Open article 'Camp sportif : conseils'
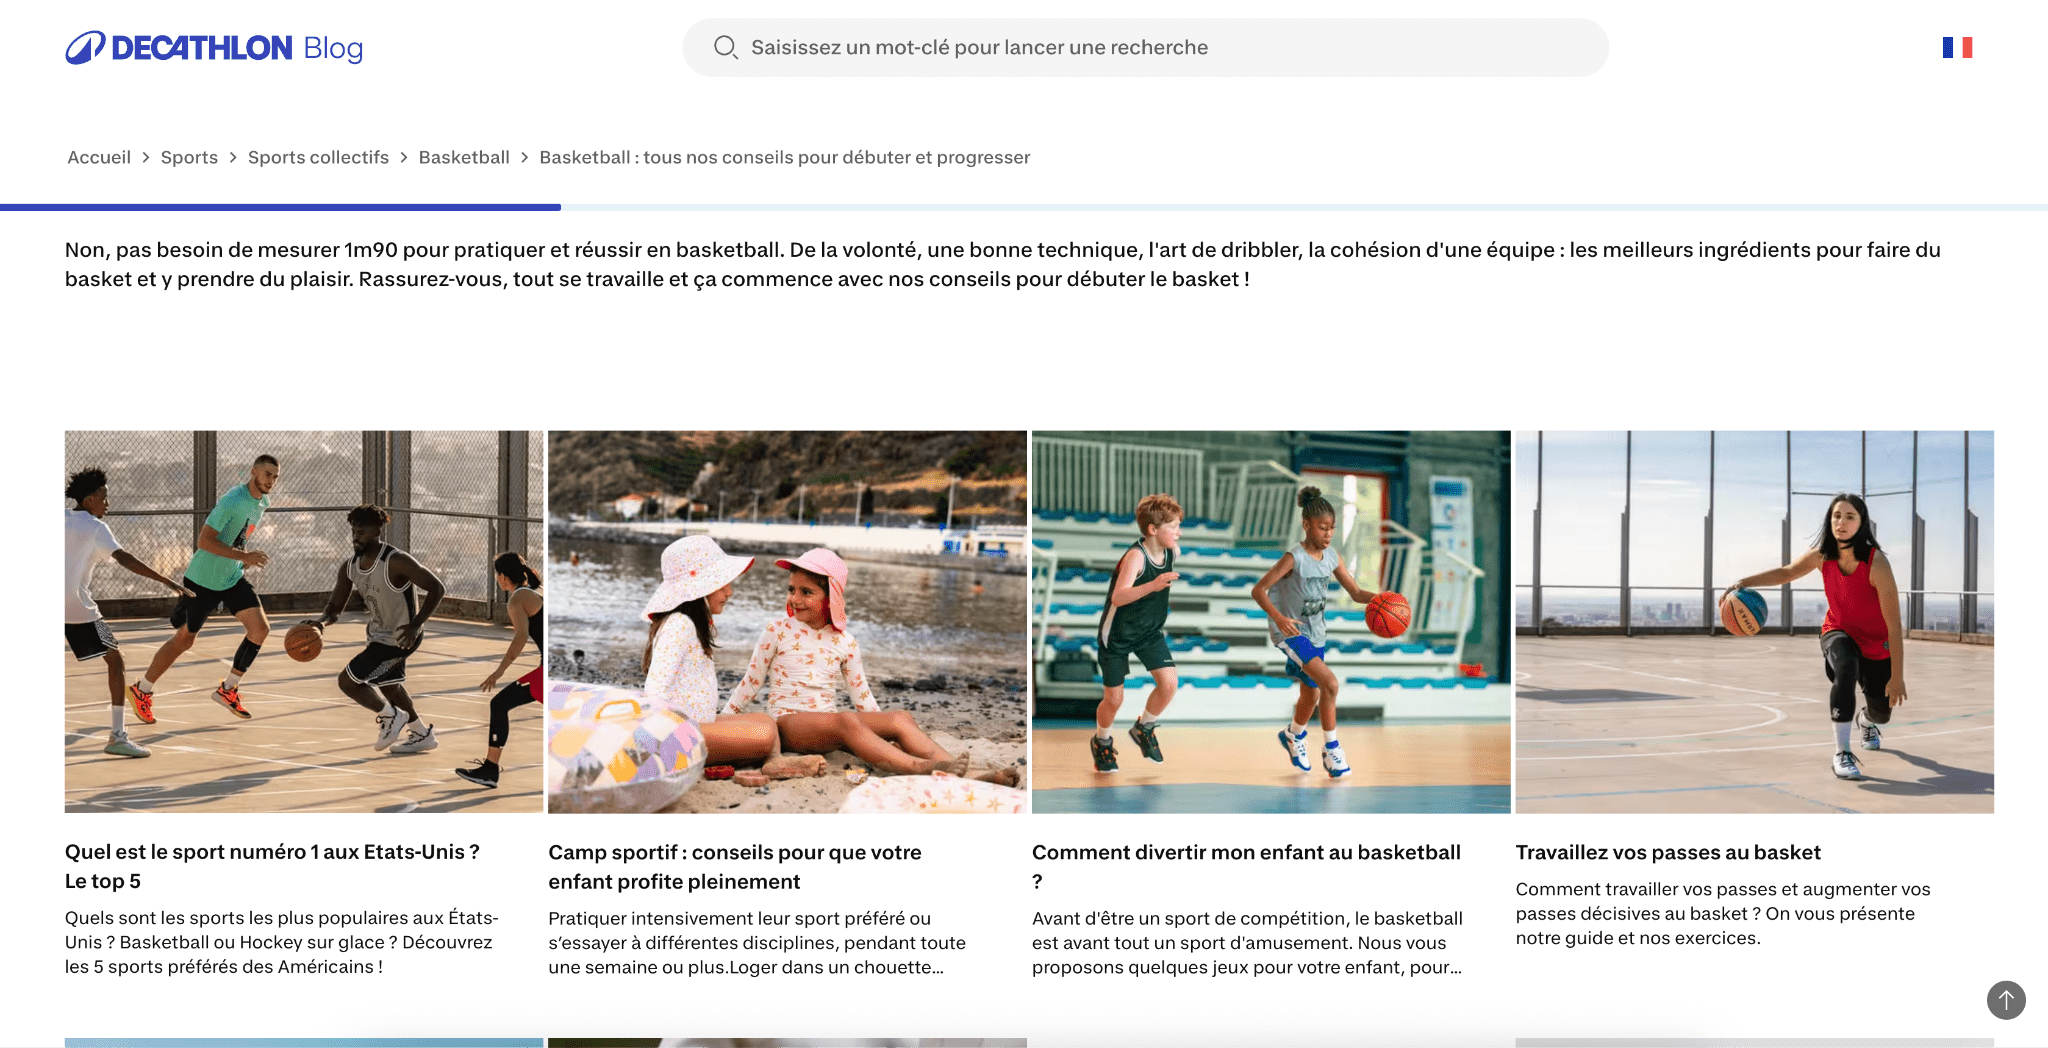This screenshot has height=1048, width=2048. (735, 867)
